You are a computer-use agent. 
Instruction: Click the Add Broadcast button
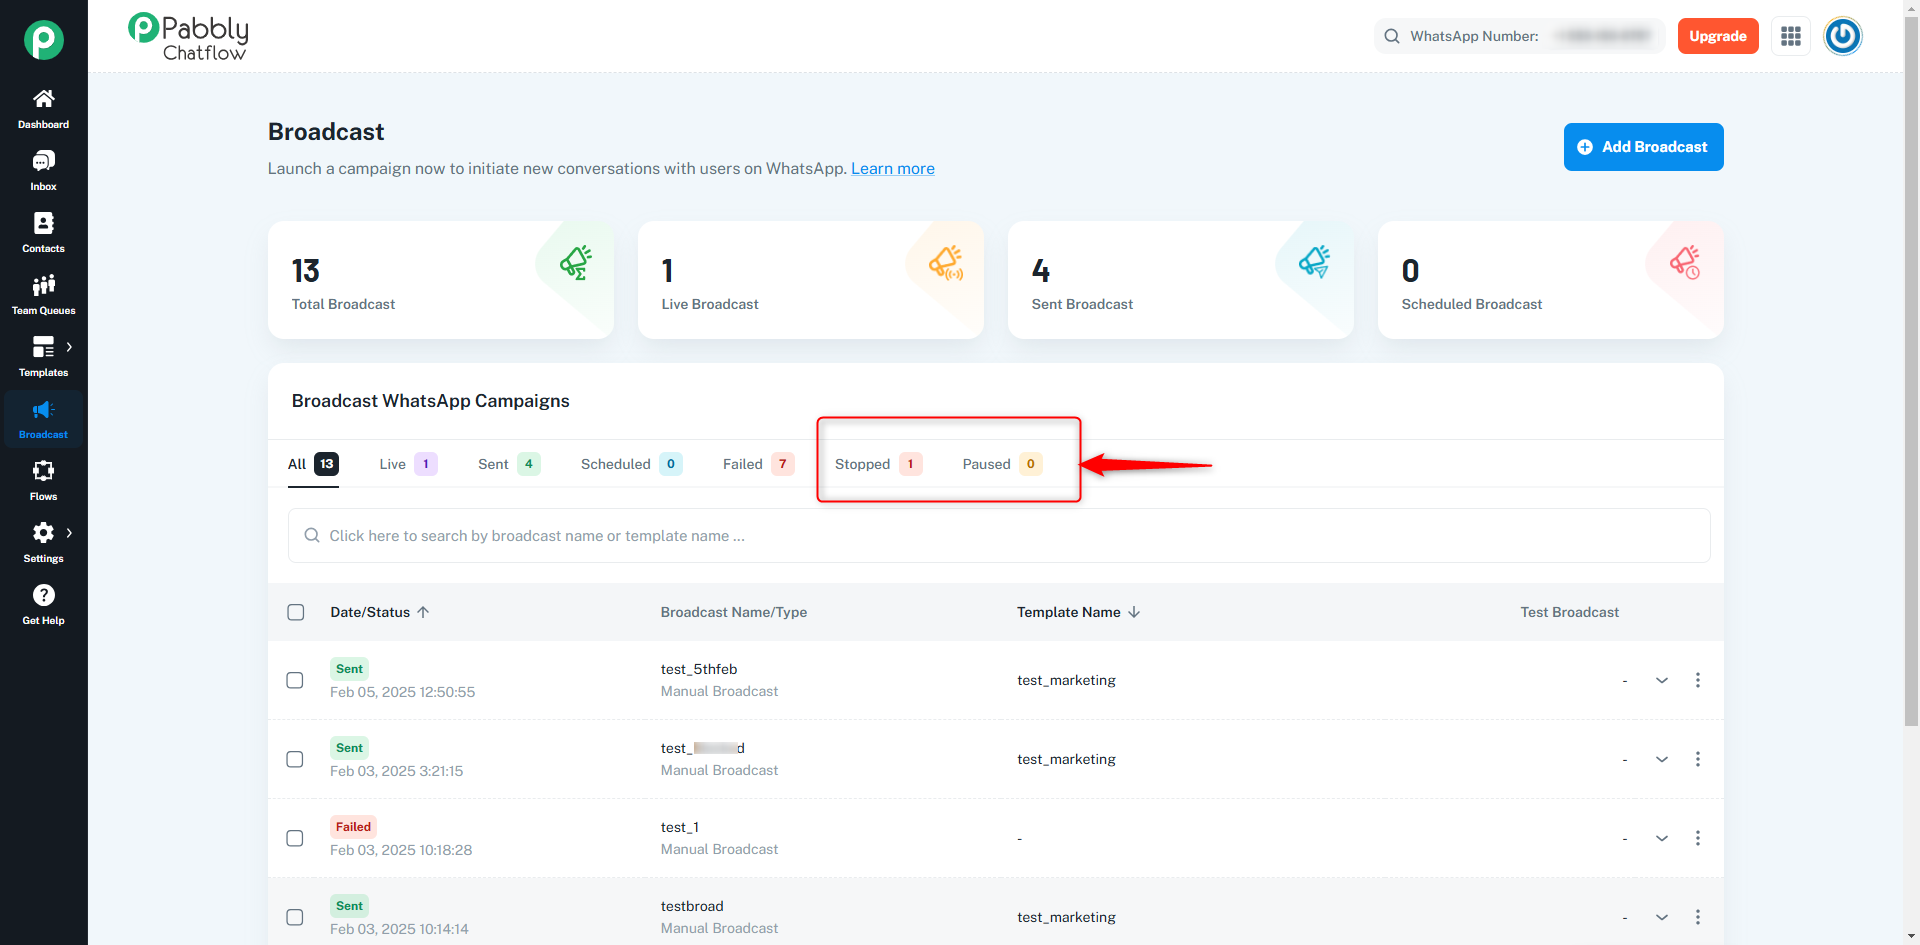click(1643, 147)
